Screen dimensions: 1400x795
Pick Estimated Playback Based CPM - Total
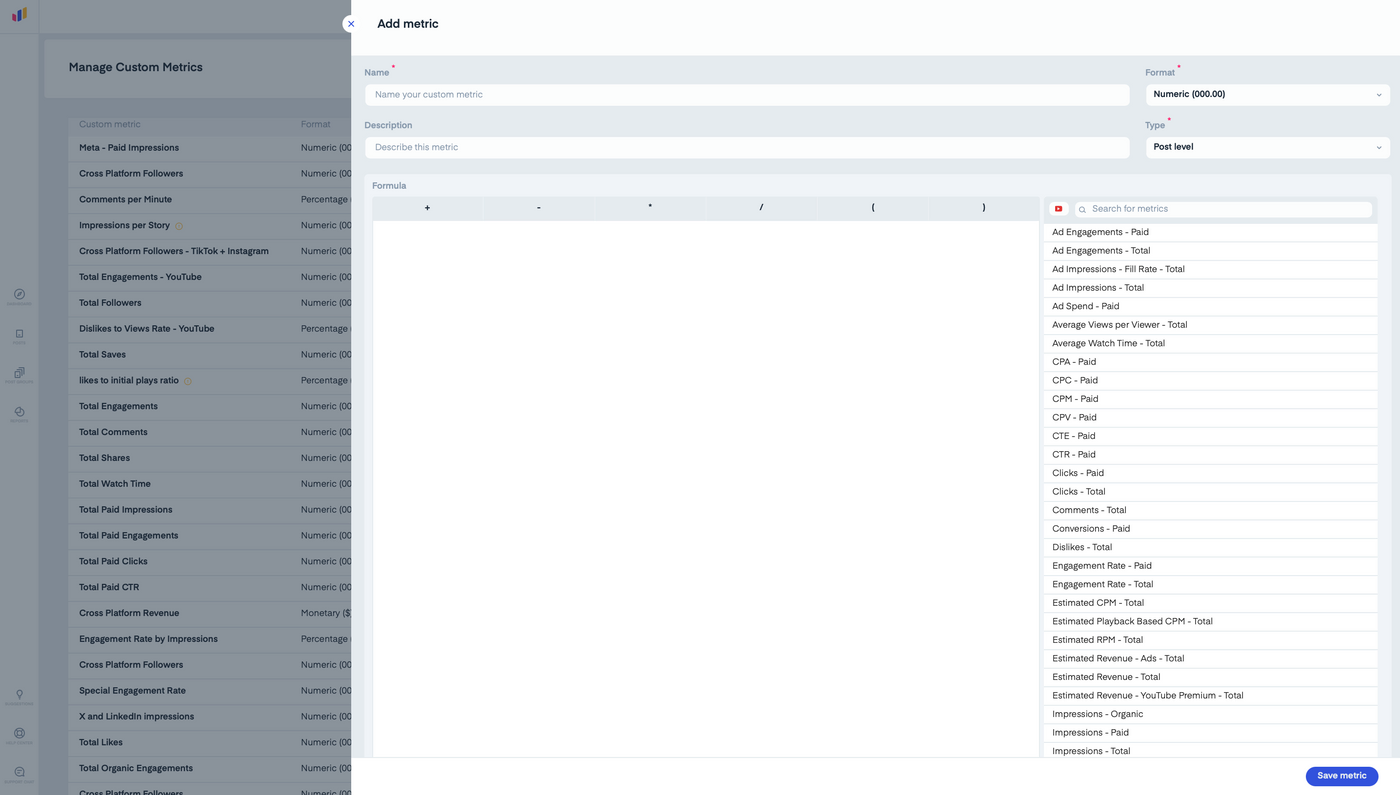(1210, 621)
